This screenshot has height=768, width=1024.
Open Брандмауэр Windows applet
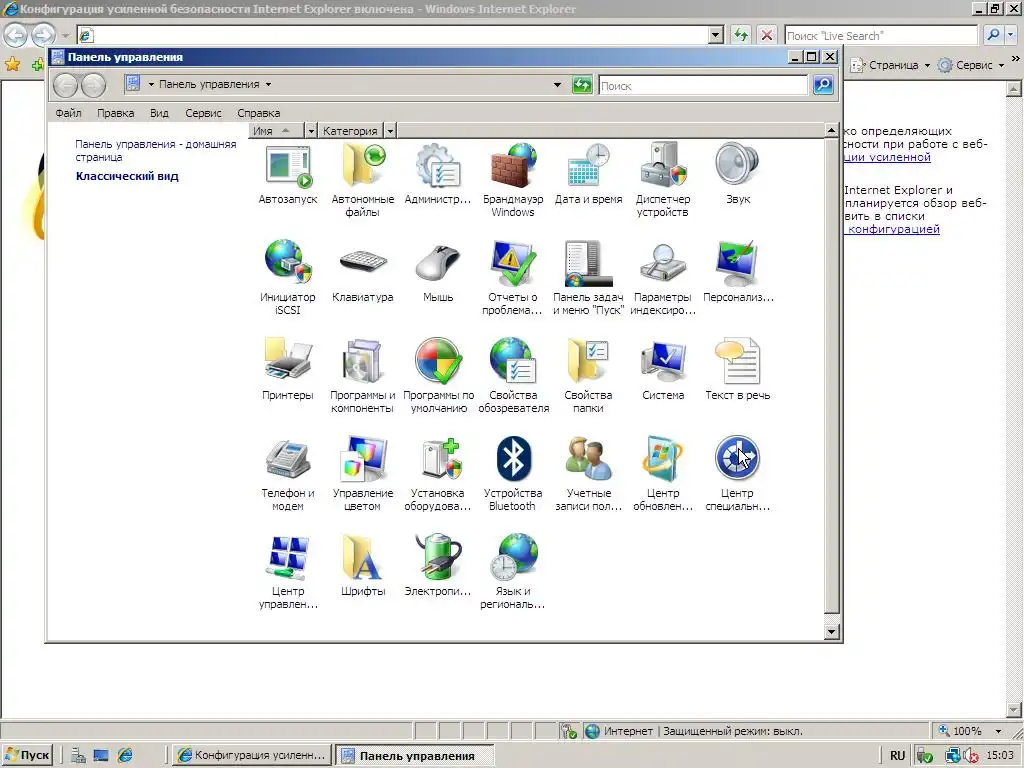coord(513,180)
